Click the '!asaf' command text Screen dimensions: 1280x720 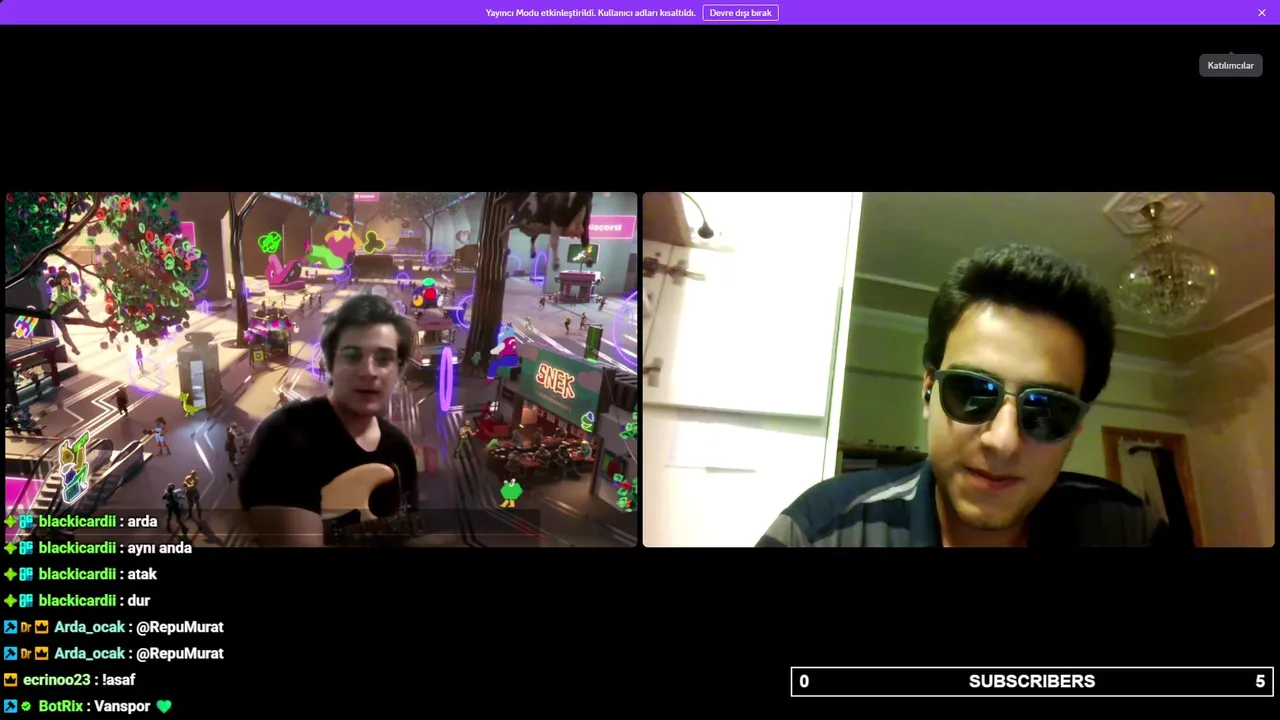point(118,679)
